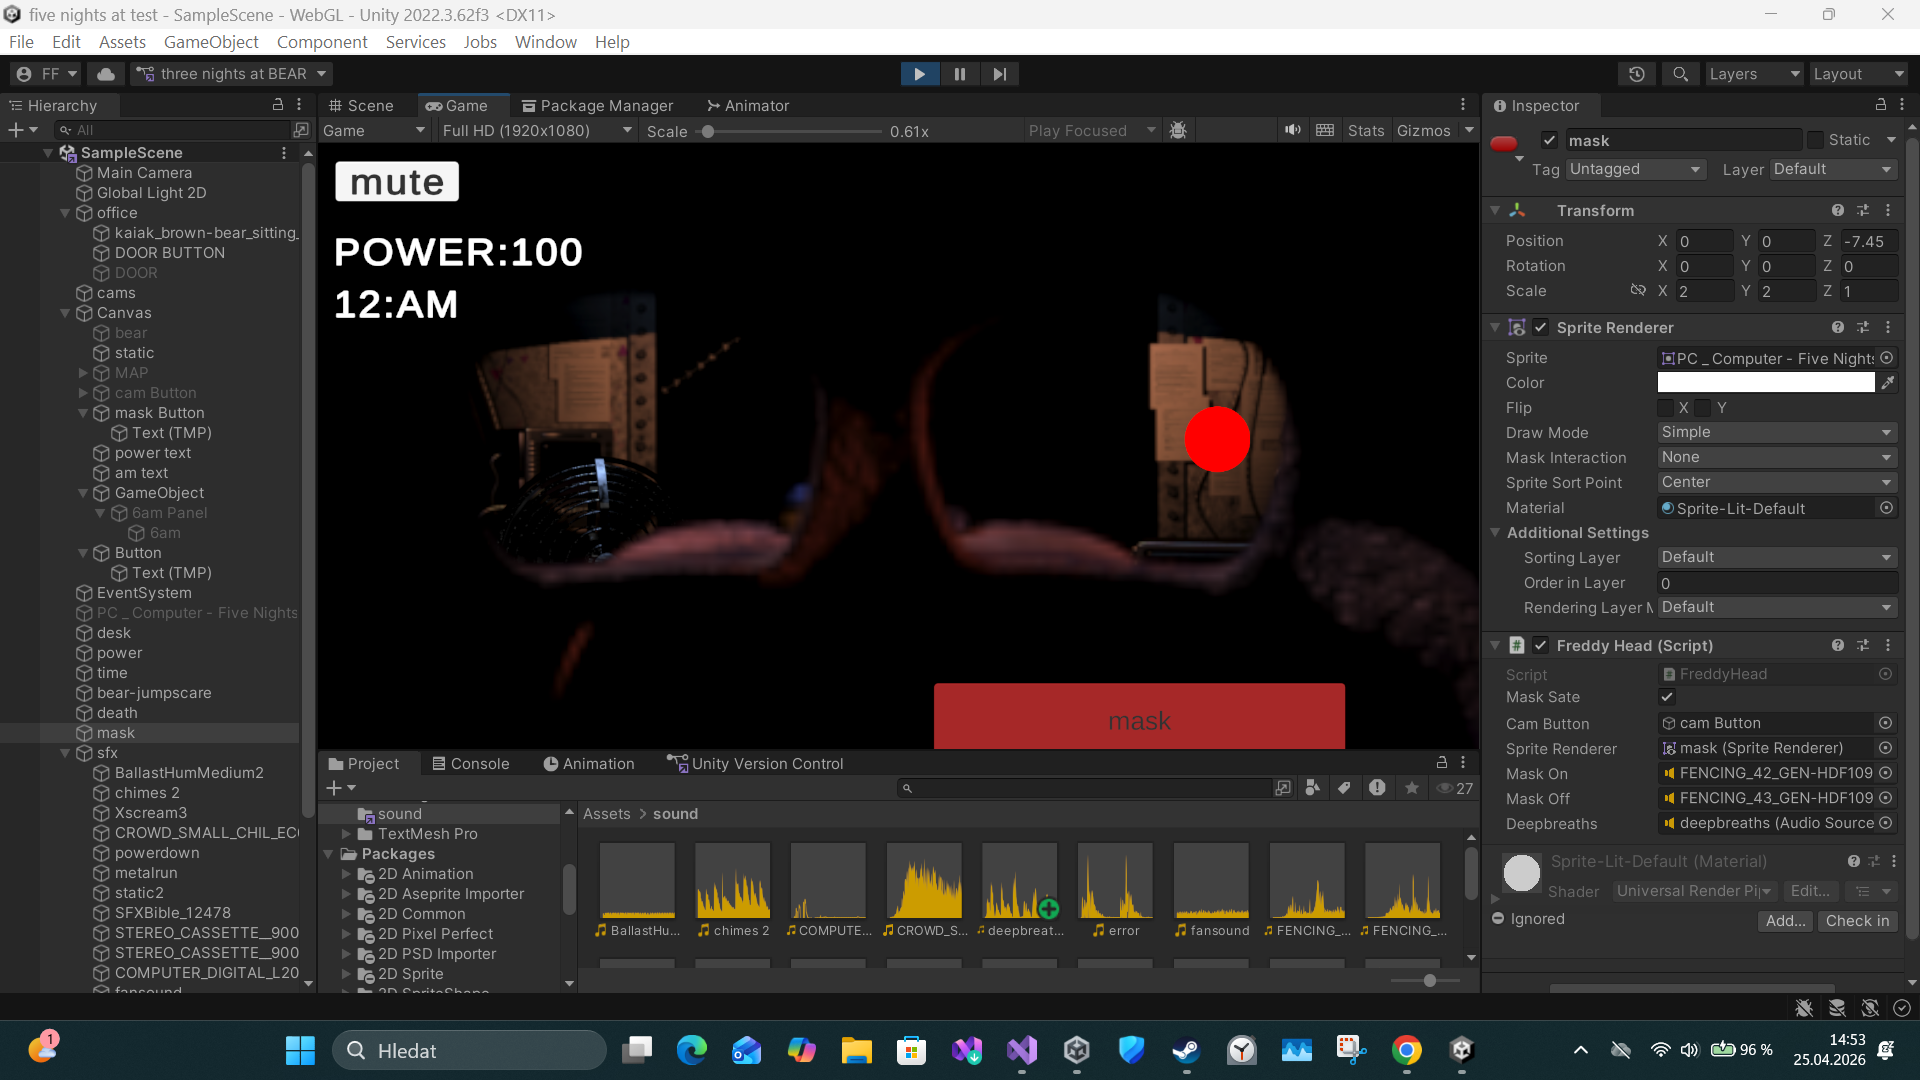Screen dimensions: 1920x1080
Task: Open the Layer dropdown
Action: point(1834,170)
